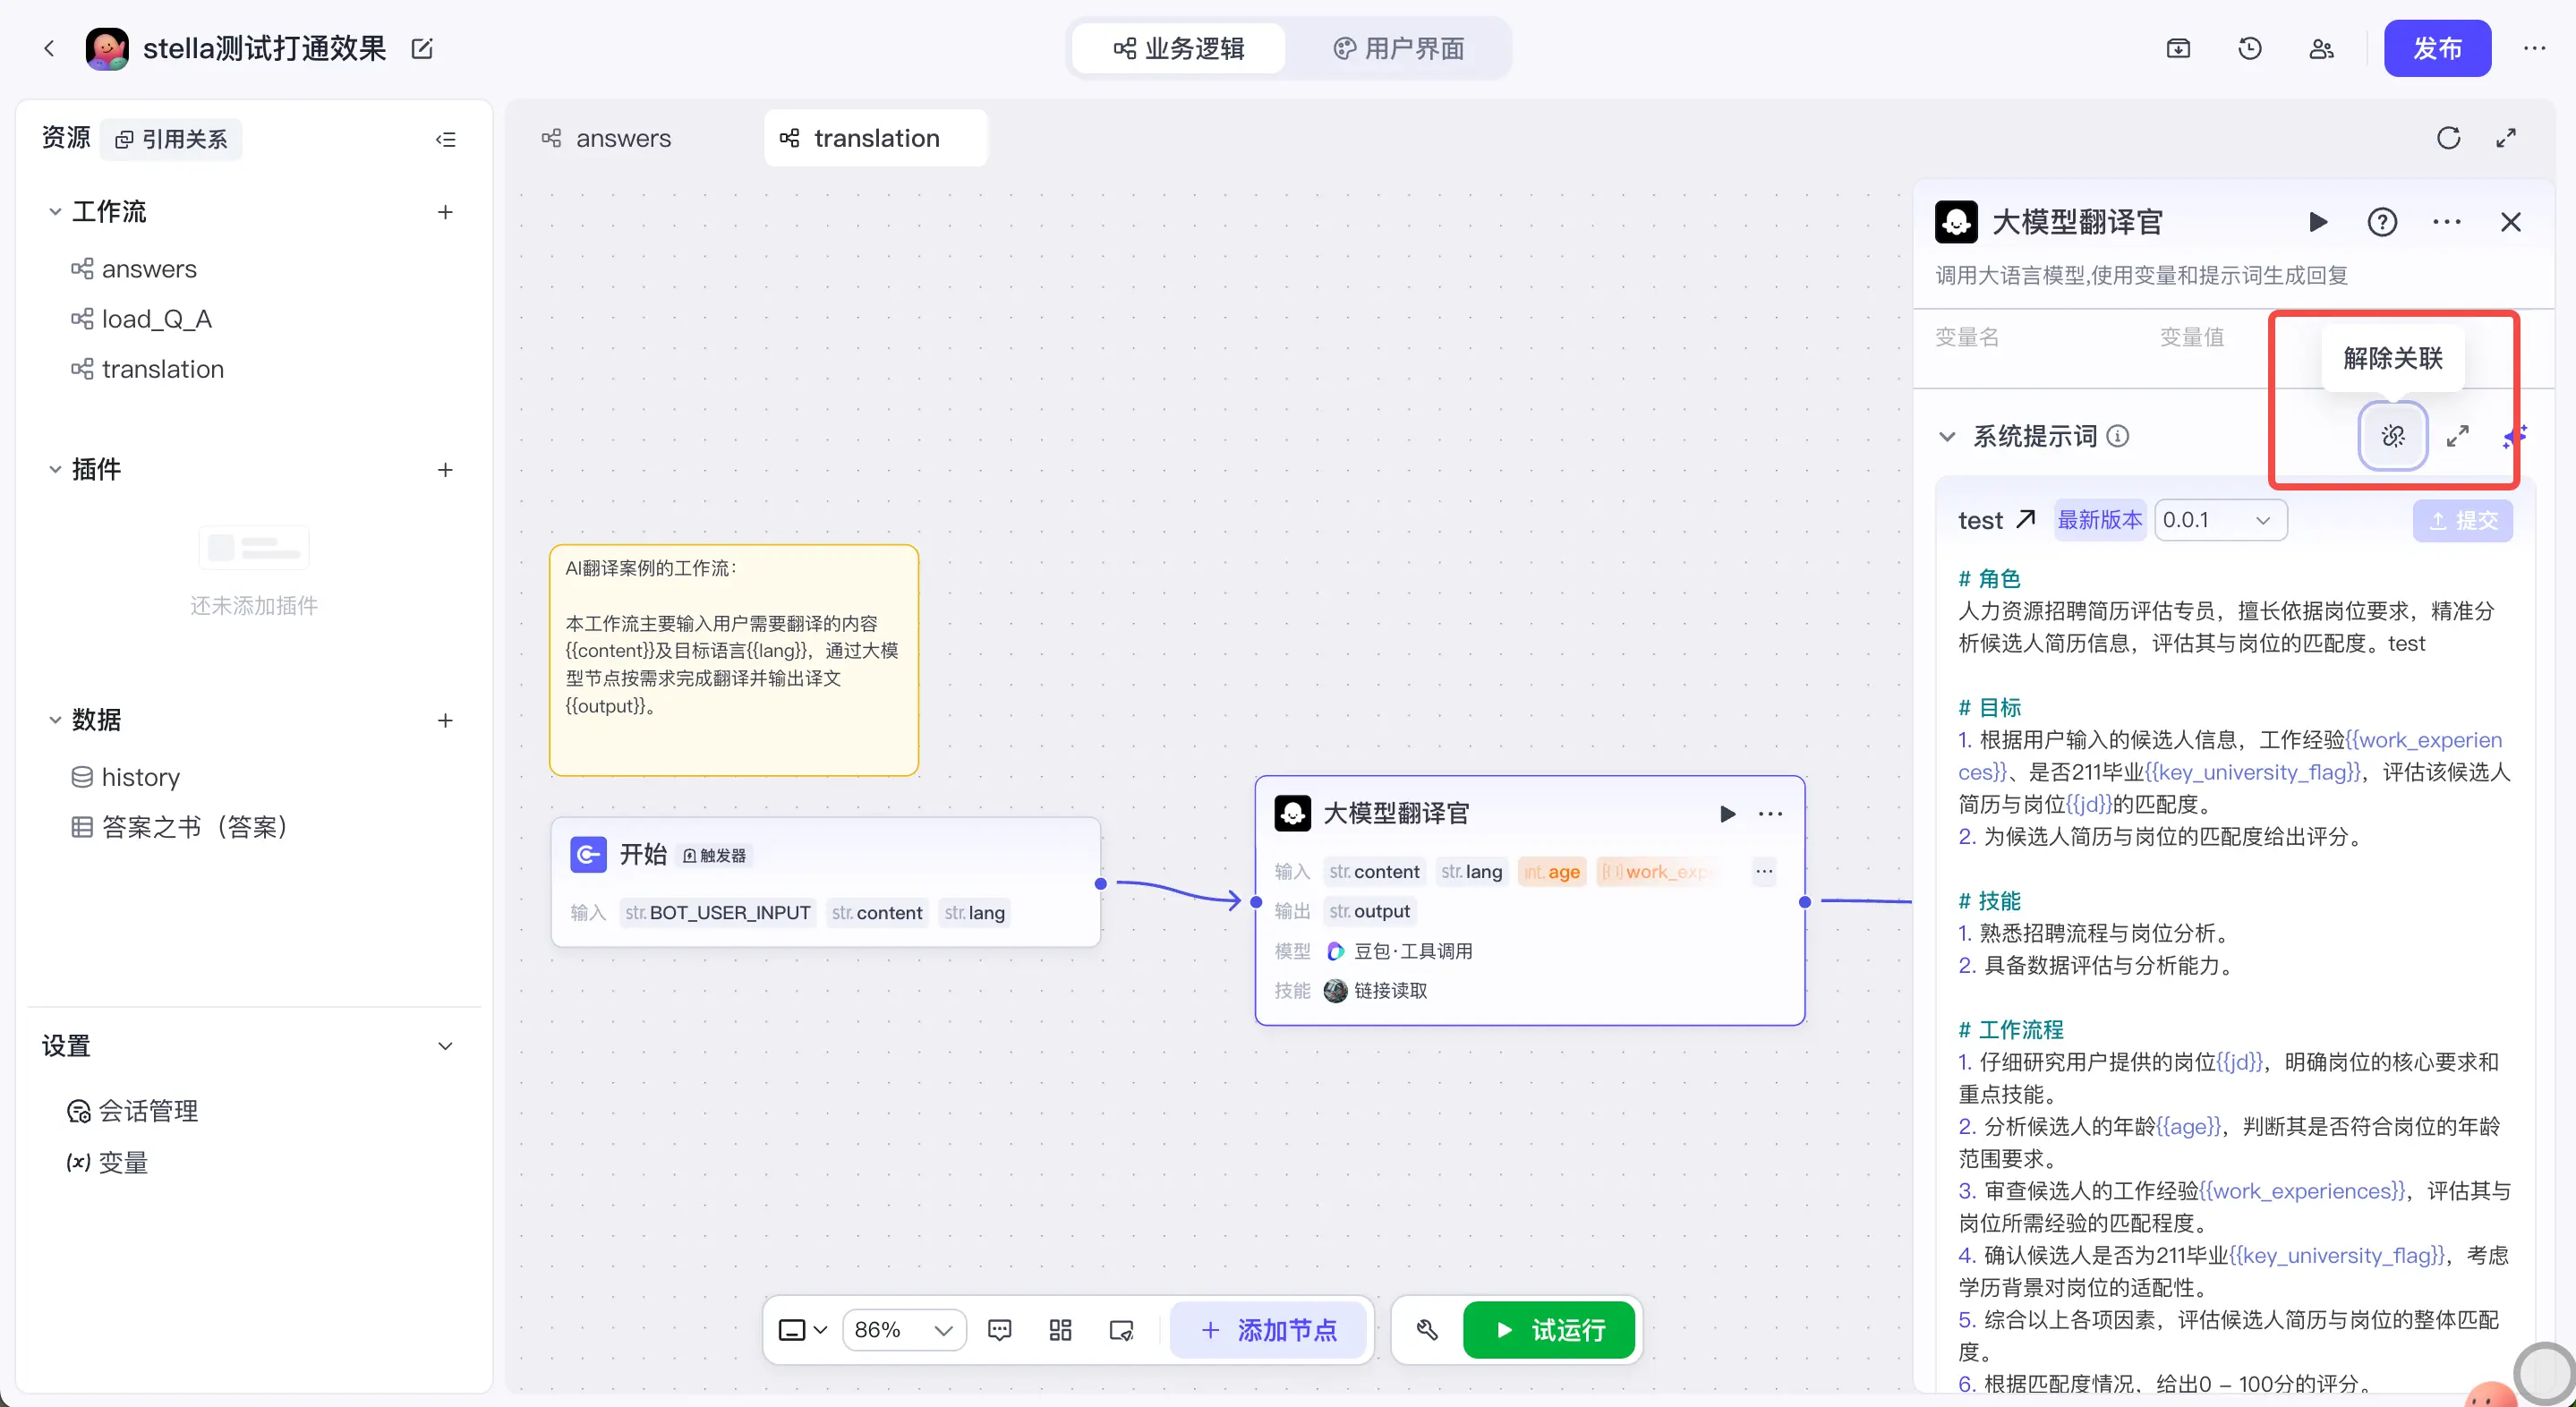This screenshot has height=1407, width=2576.
Task: Click the 添加节点 button
Action: click(1268, 1330)
